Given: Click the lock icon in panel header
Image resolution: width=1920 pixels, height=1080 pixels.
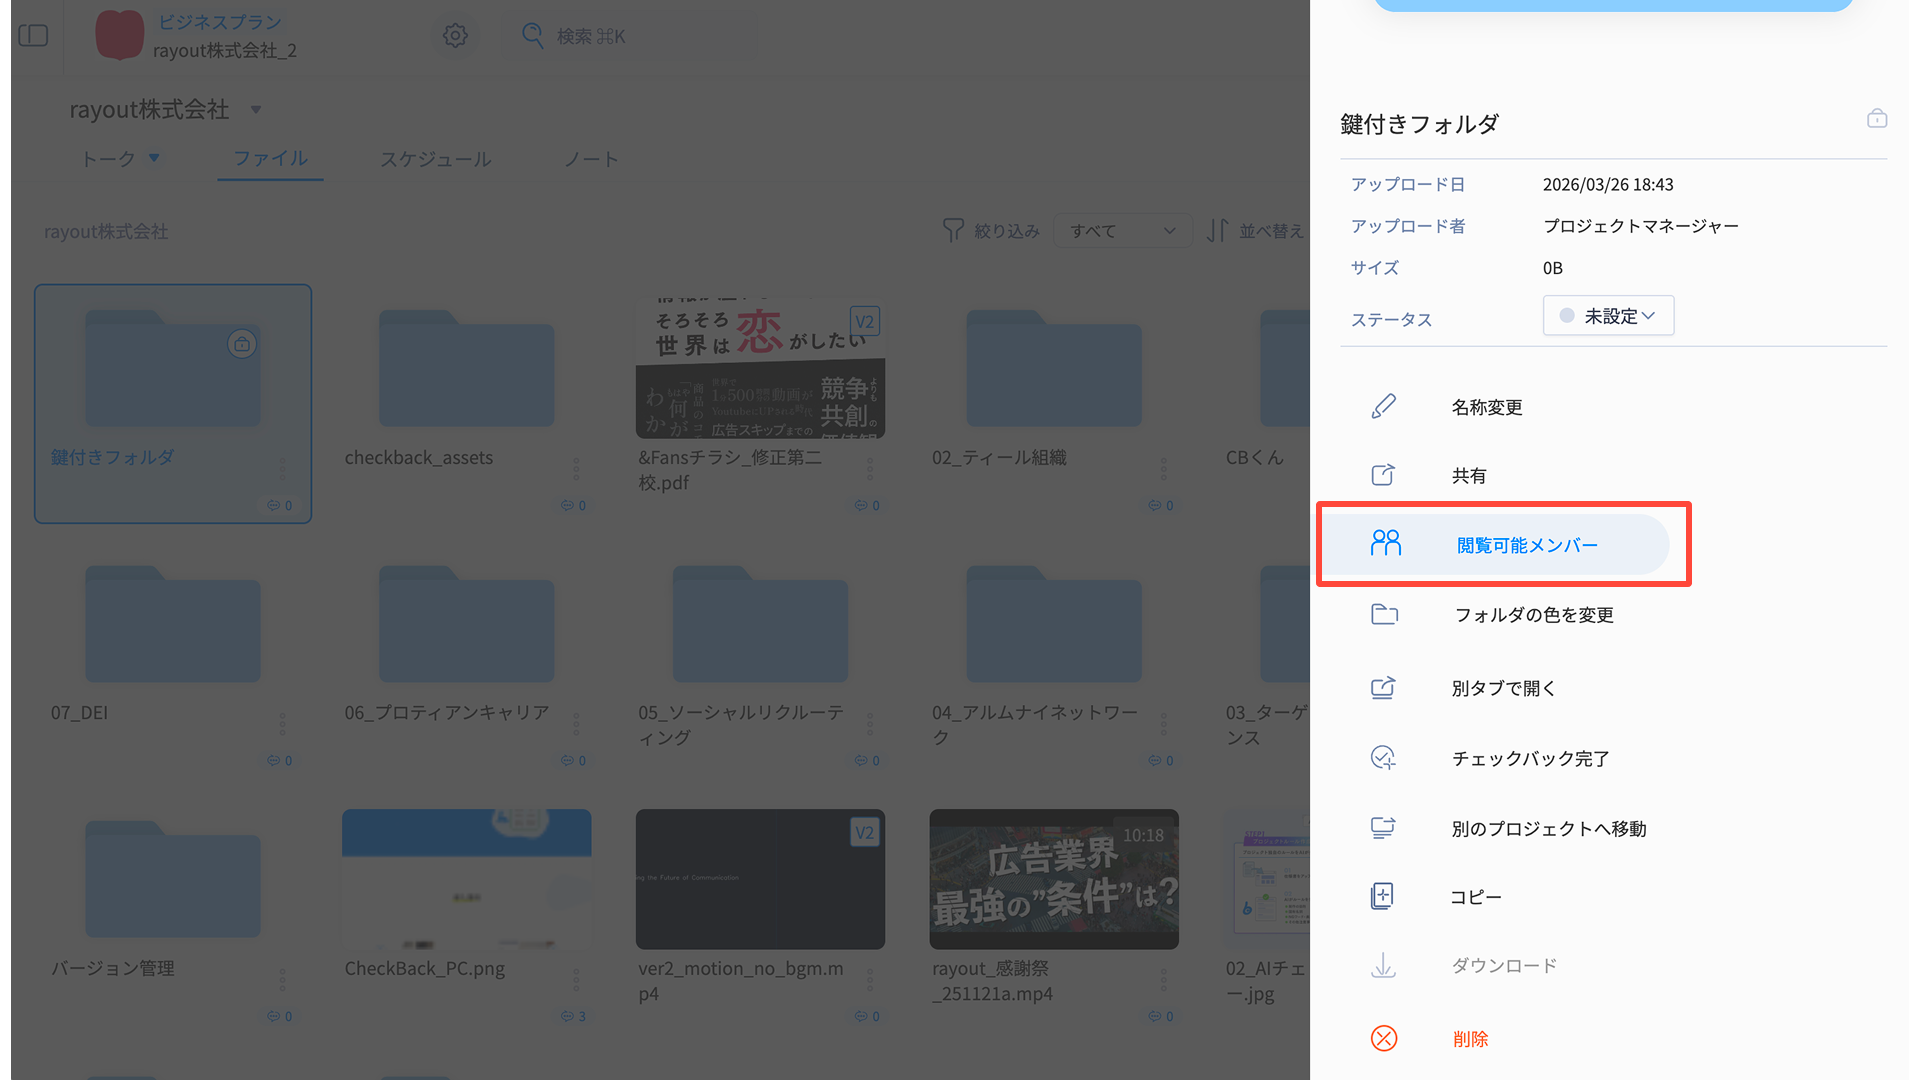Looking at the screenshot, I should click(1877, 119).
